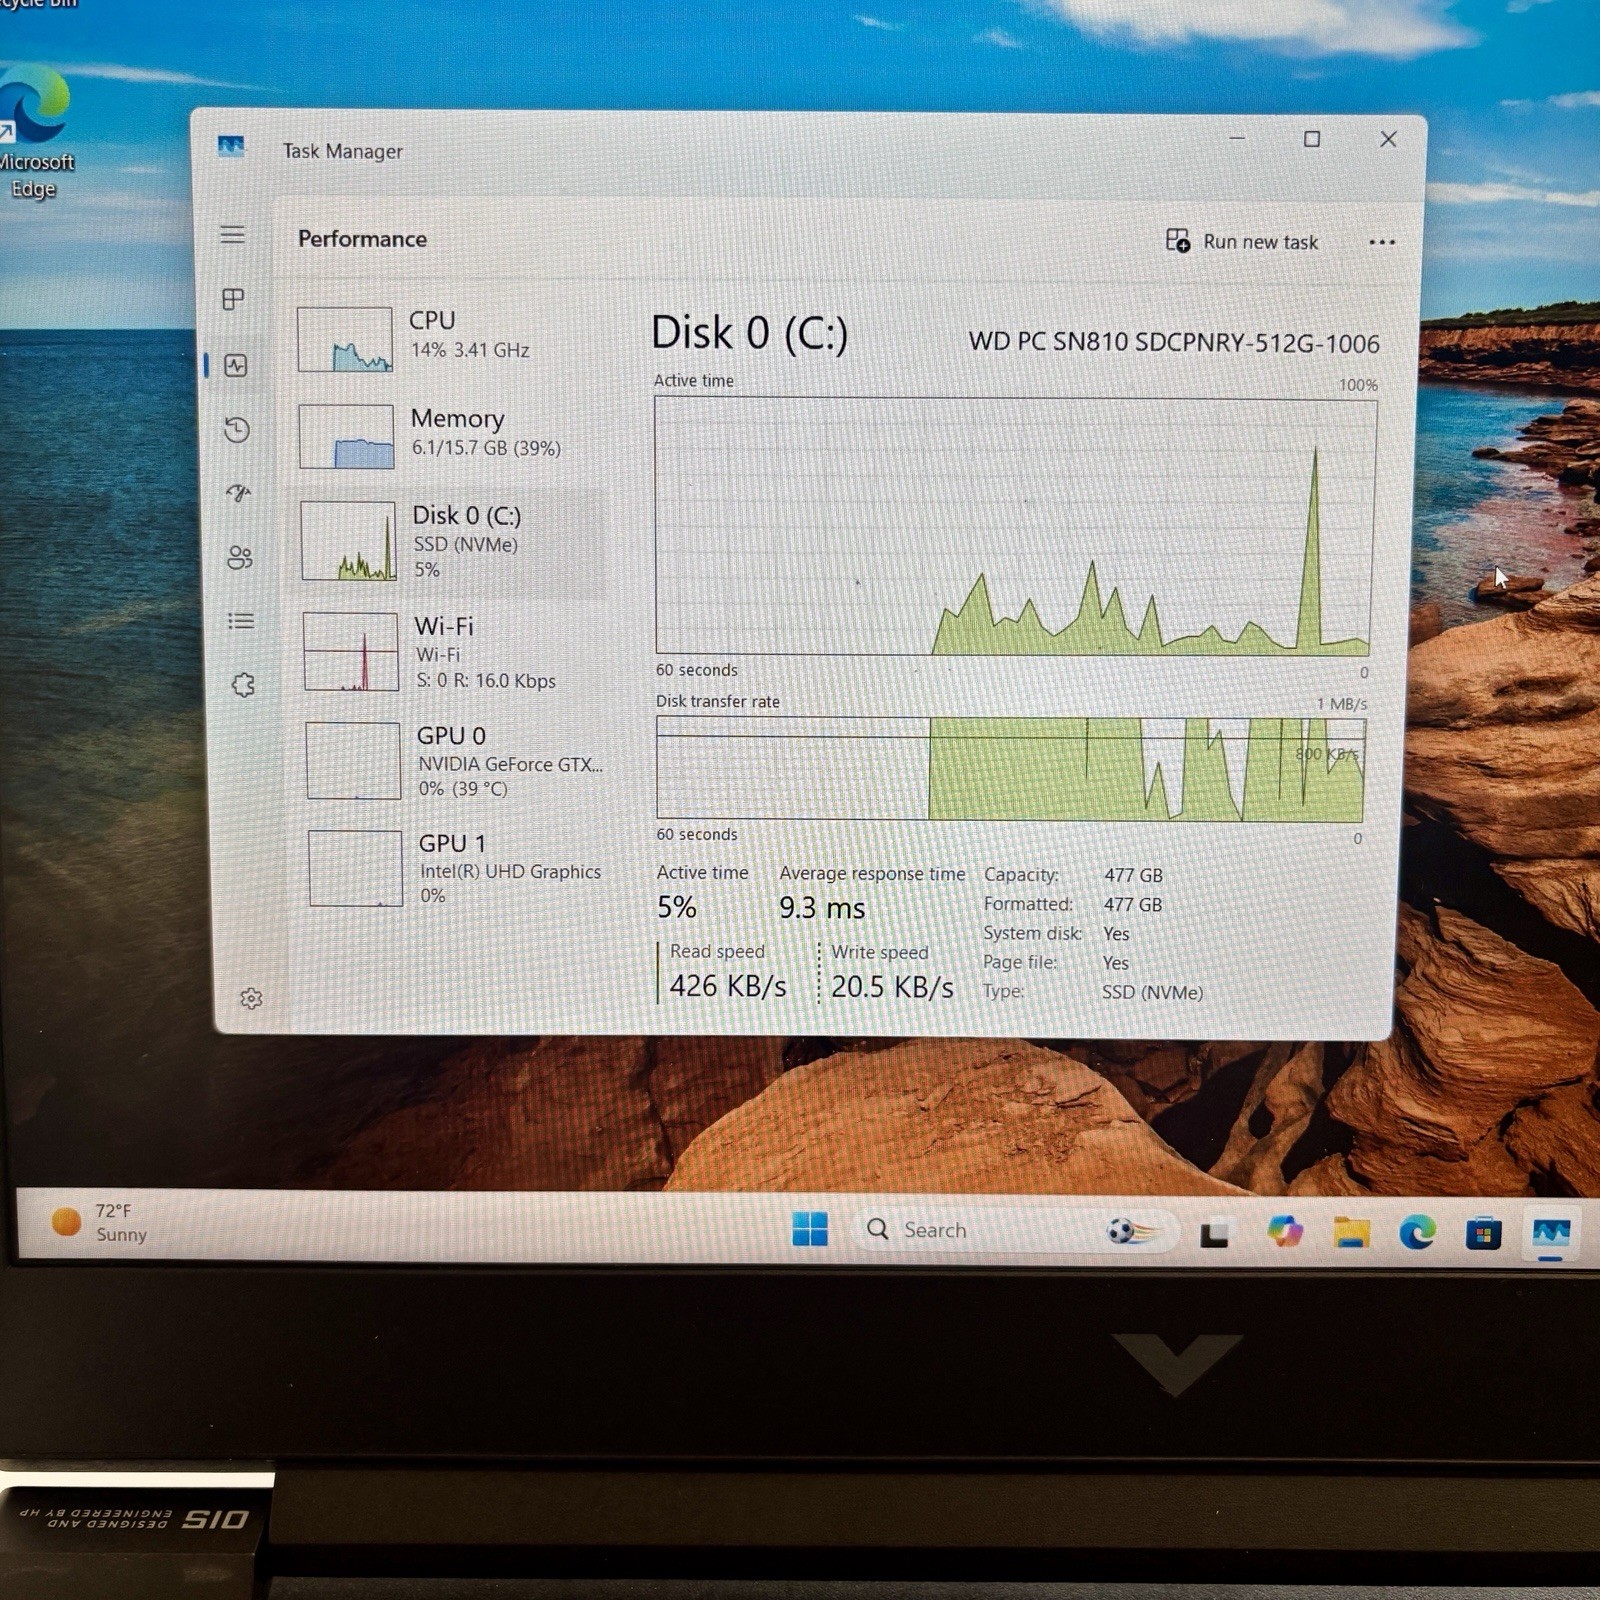This screenshot has height=1600, width=1600.
Task: Minimize the Task Manager window
Action: pos(1237,138)
